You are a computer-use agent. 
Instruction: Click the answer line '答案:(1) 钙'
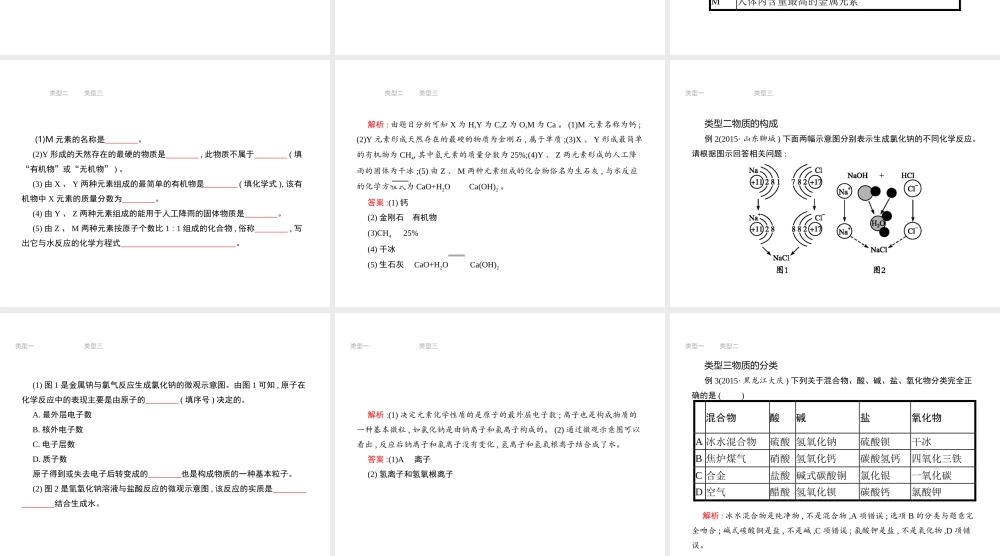[388, 203]
